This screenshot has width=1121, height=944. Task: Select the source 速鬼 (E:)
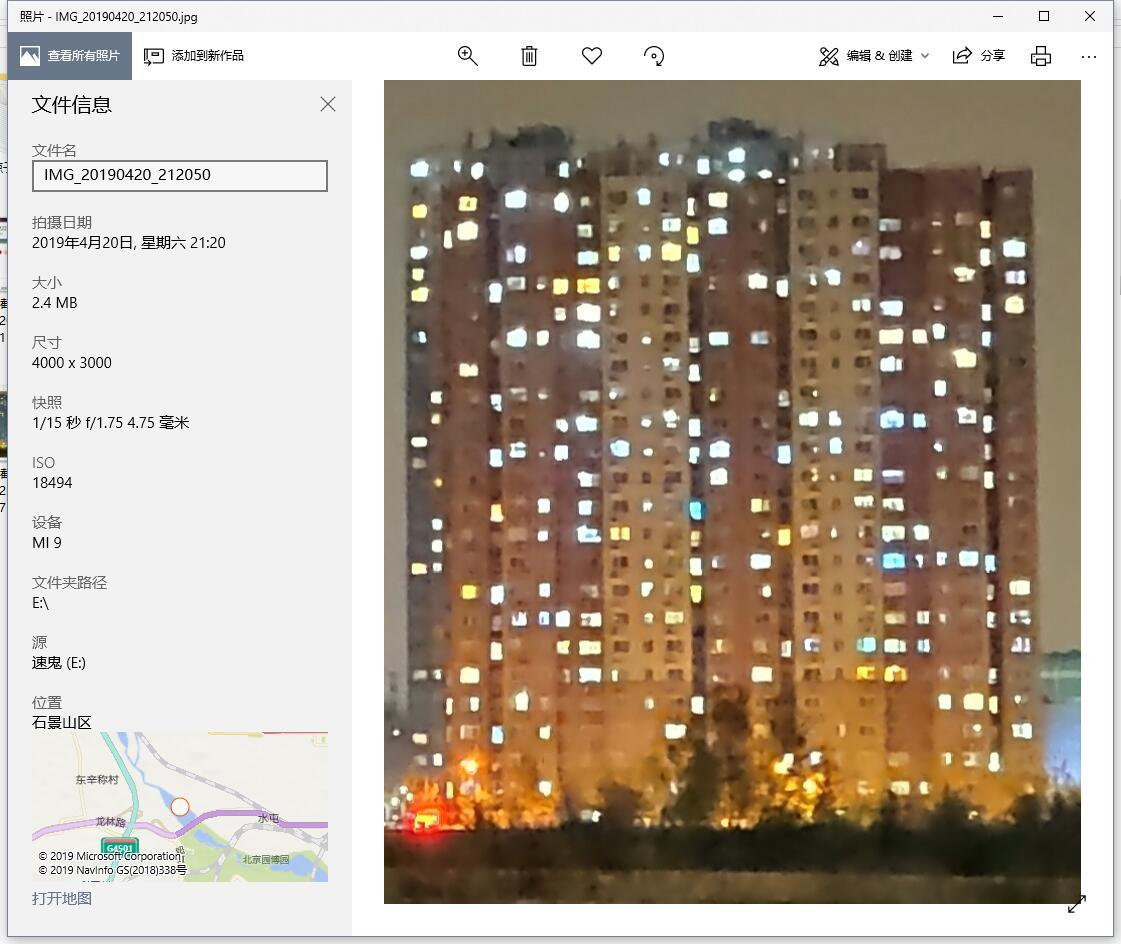coord(59,663)
